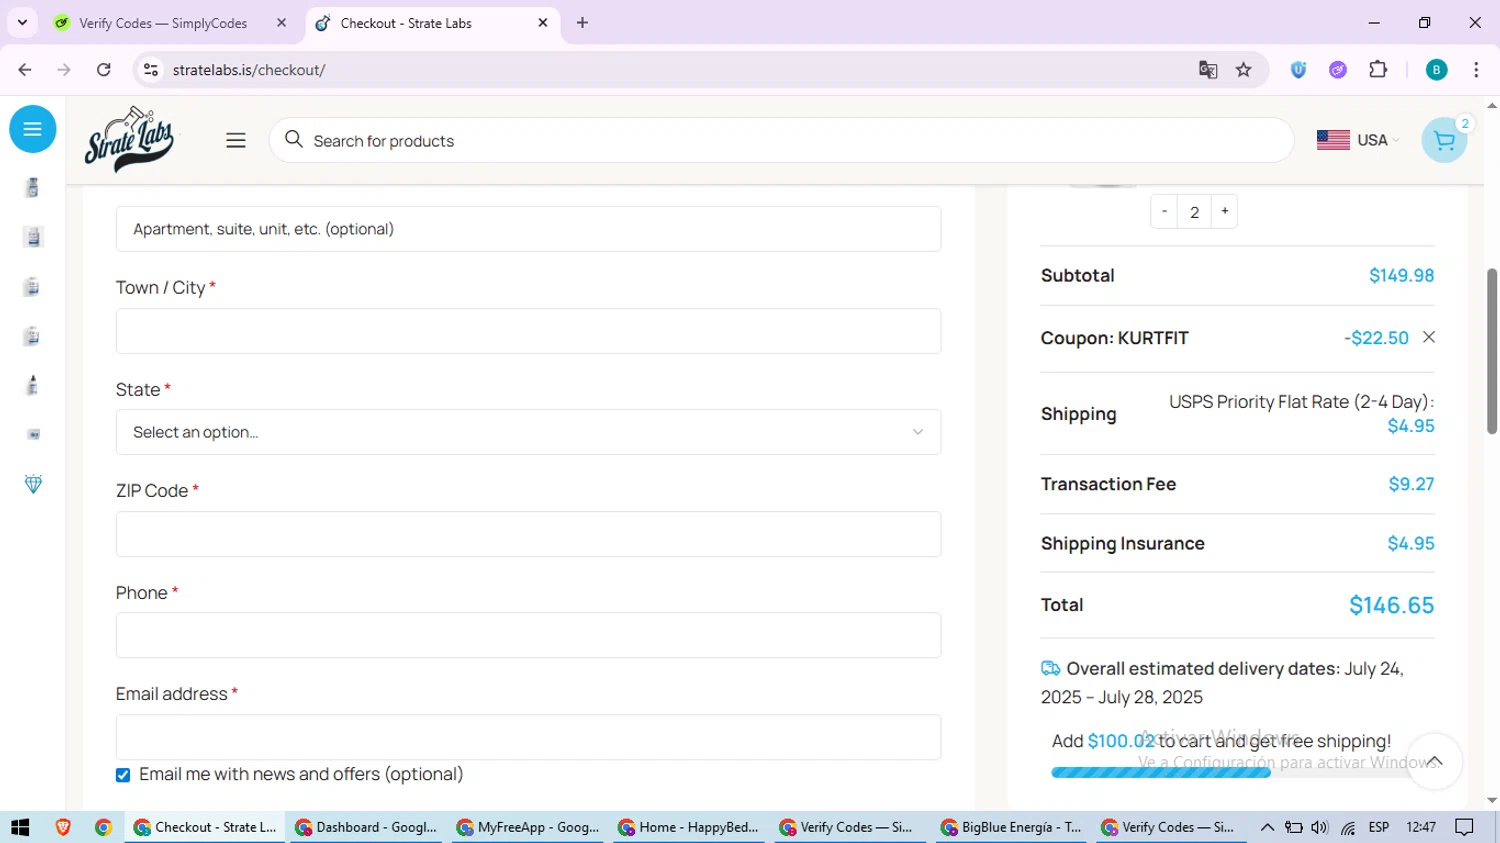Open Home - HappyBed taskbar window

[690, 827]
